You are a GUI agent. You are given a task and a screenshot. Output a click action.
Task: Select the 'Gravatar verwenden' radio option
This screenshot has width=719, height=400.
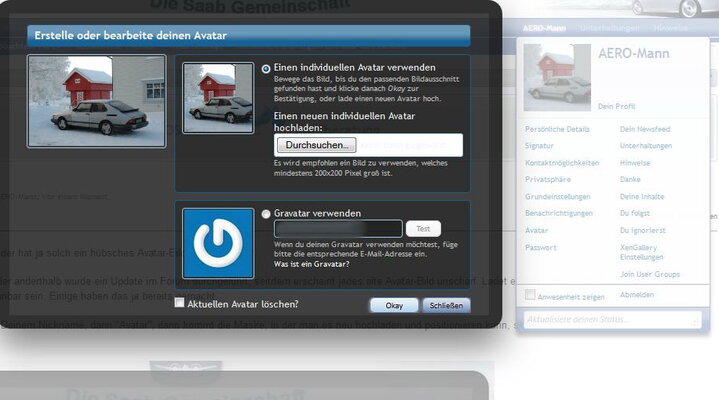click(266, 214)
